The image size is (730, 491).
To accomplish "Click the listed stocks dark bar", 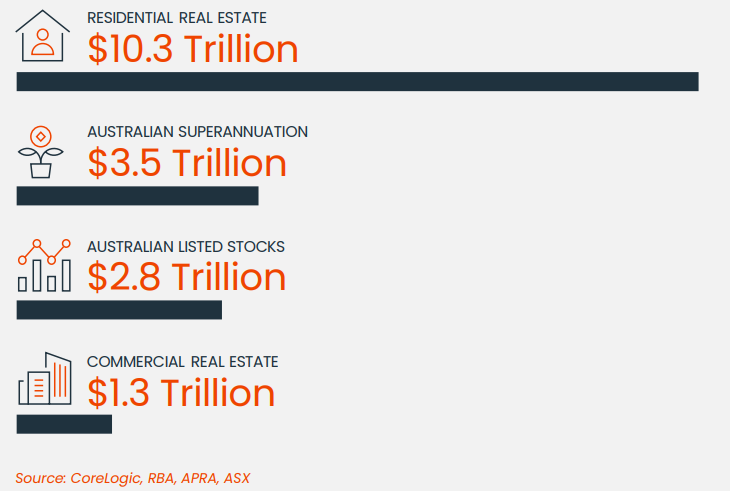I will [119, 310].
